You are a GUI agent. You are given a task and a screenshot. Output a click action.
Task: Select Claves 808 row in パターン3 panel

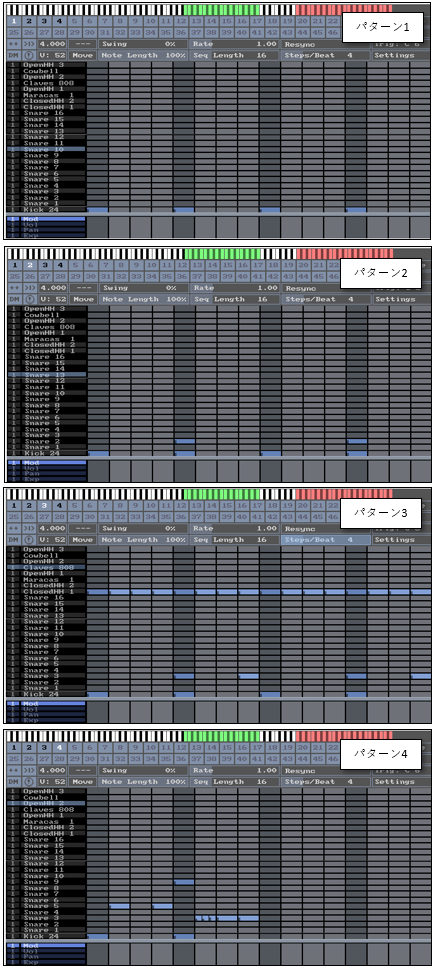pos(46,567)
